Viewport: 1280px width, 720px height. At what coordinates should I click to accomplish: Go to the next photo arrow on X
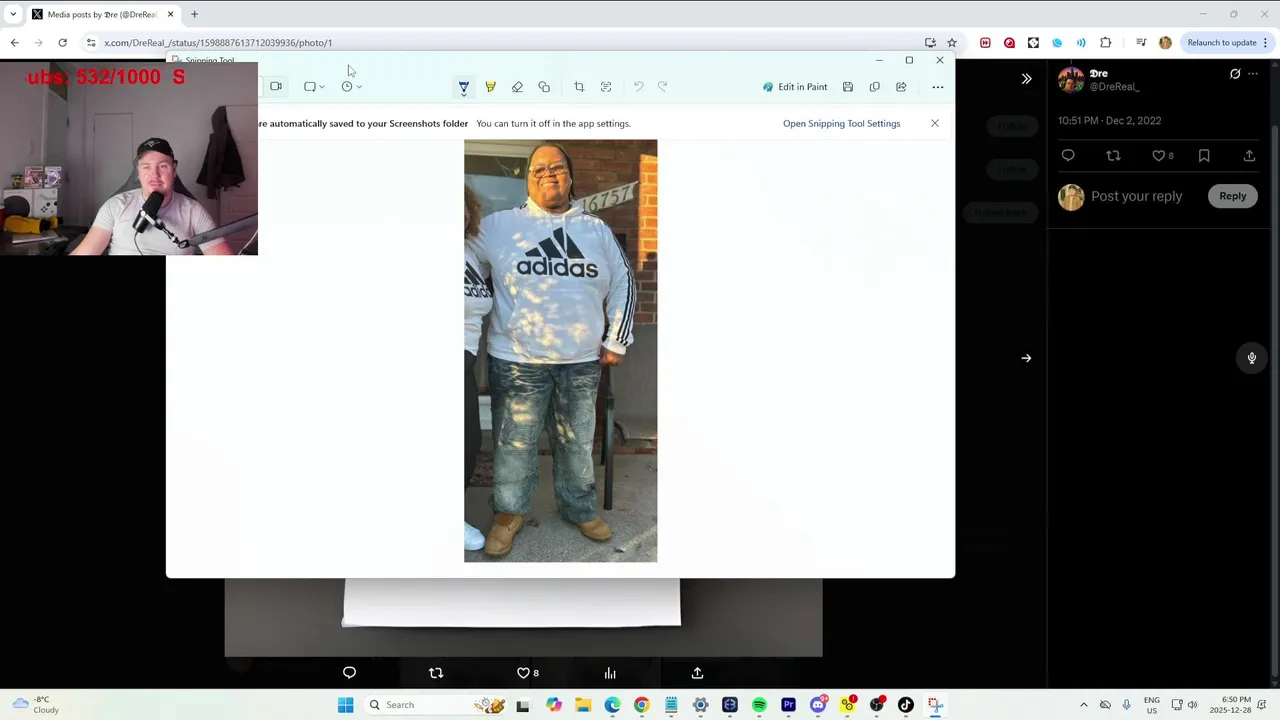1026,358
